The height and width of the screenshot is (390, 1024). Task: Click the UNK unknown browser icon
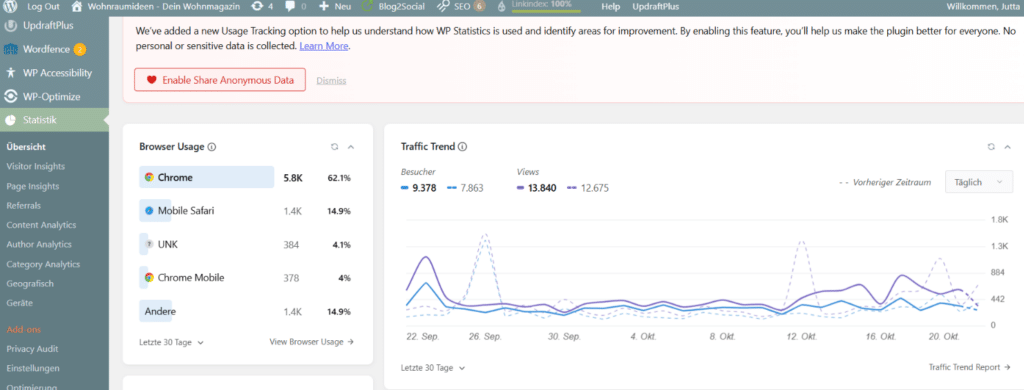(x=149, y=244)
